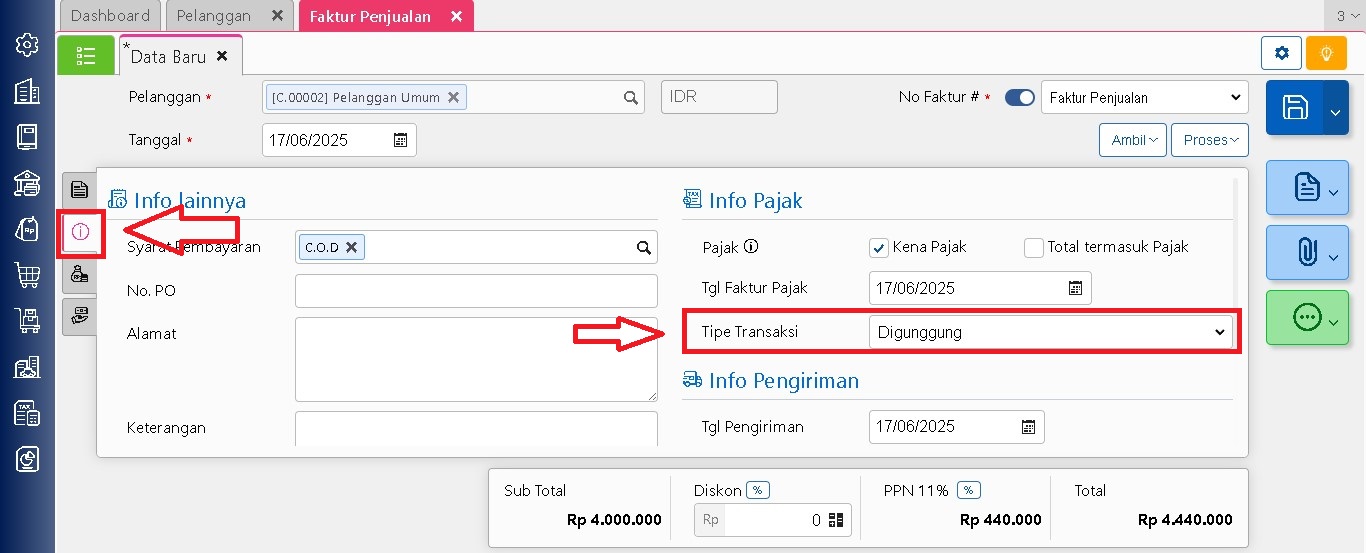1366x553 pixels.
Task: Enable Total termasuk Pajak checkbox
Action: 1033,248
